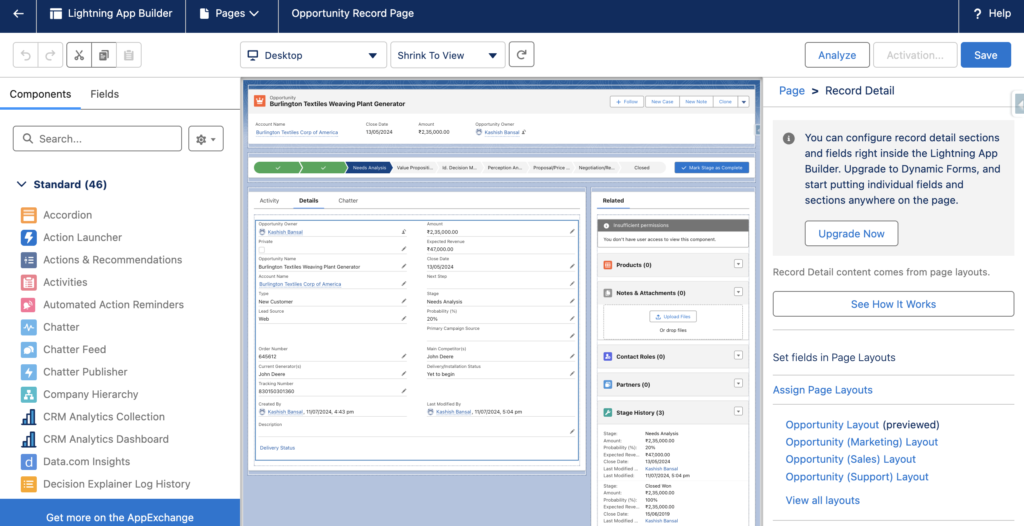
Task: Collapse the Standard components section
Action: tap(22, 185)
